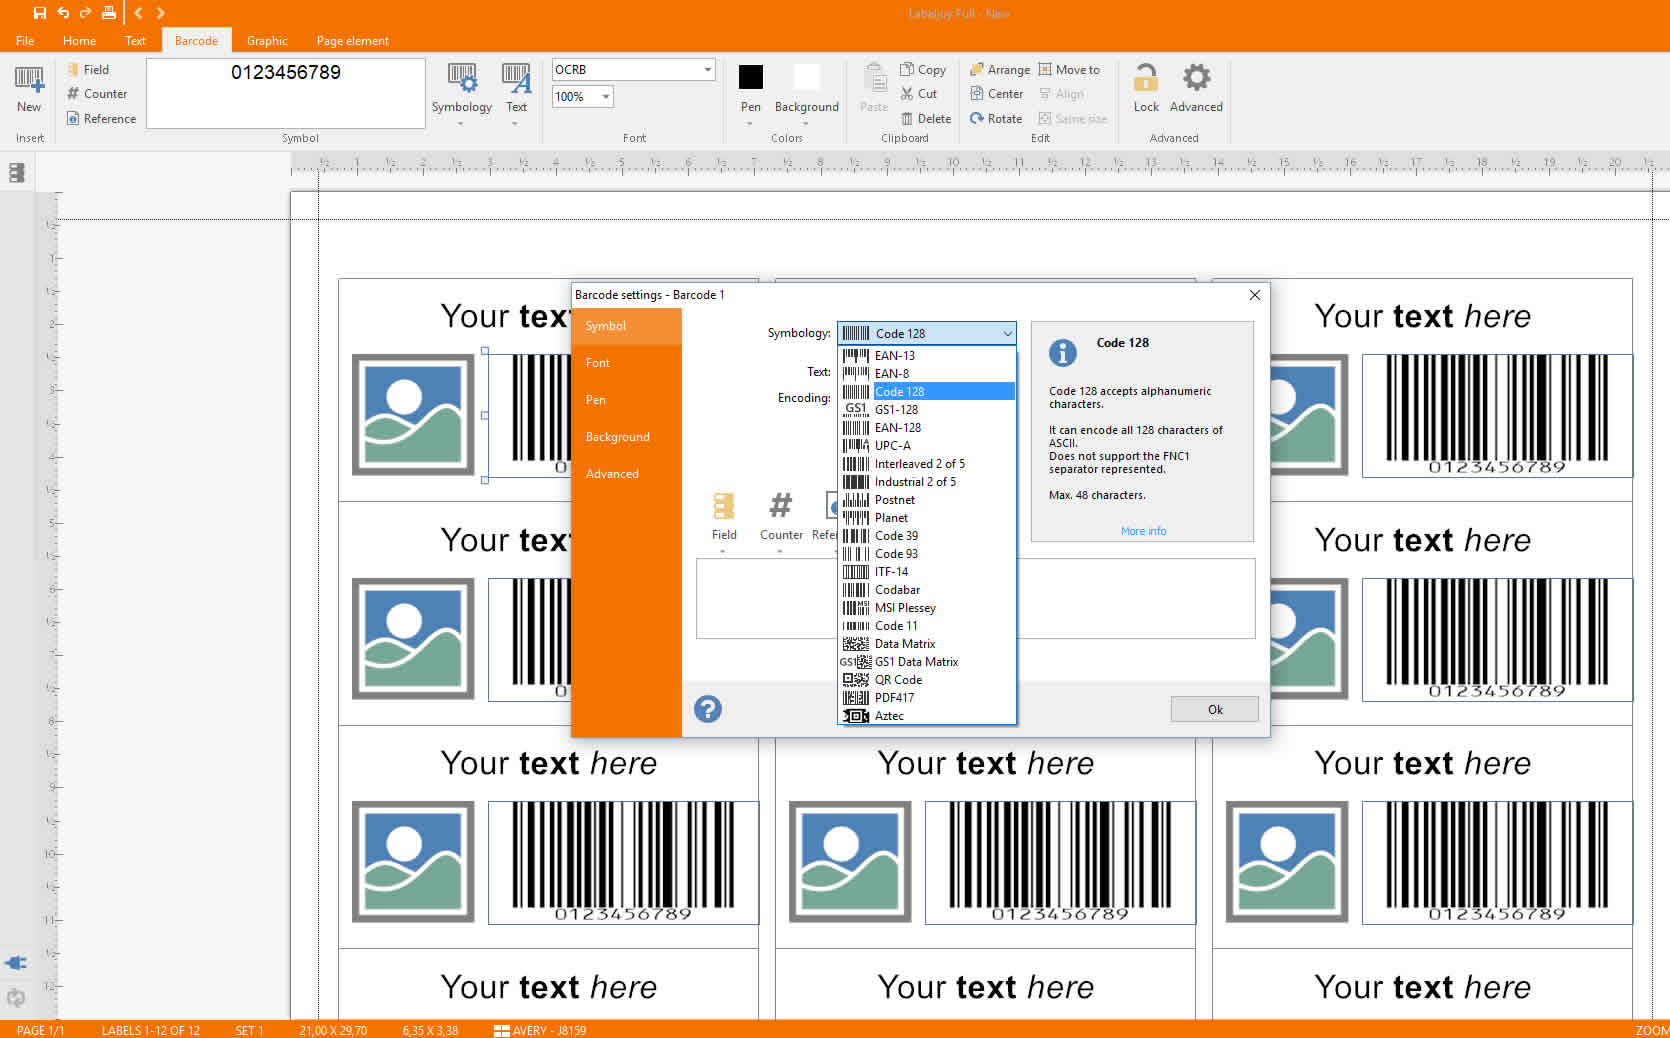Insert a Reference in the ribbon
This screenshot has height=1038, width=1670.
(x=101, y=118)
